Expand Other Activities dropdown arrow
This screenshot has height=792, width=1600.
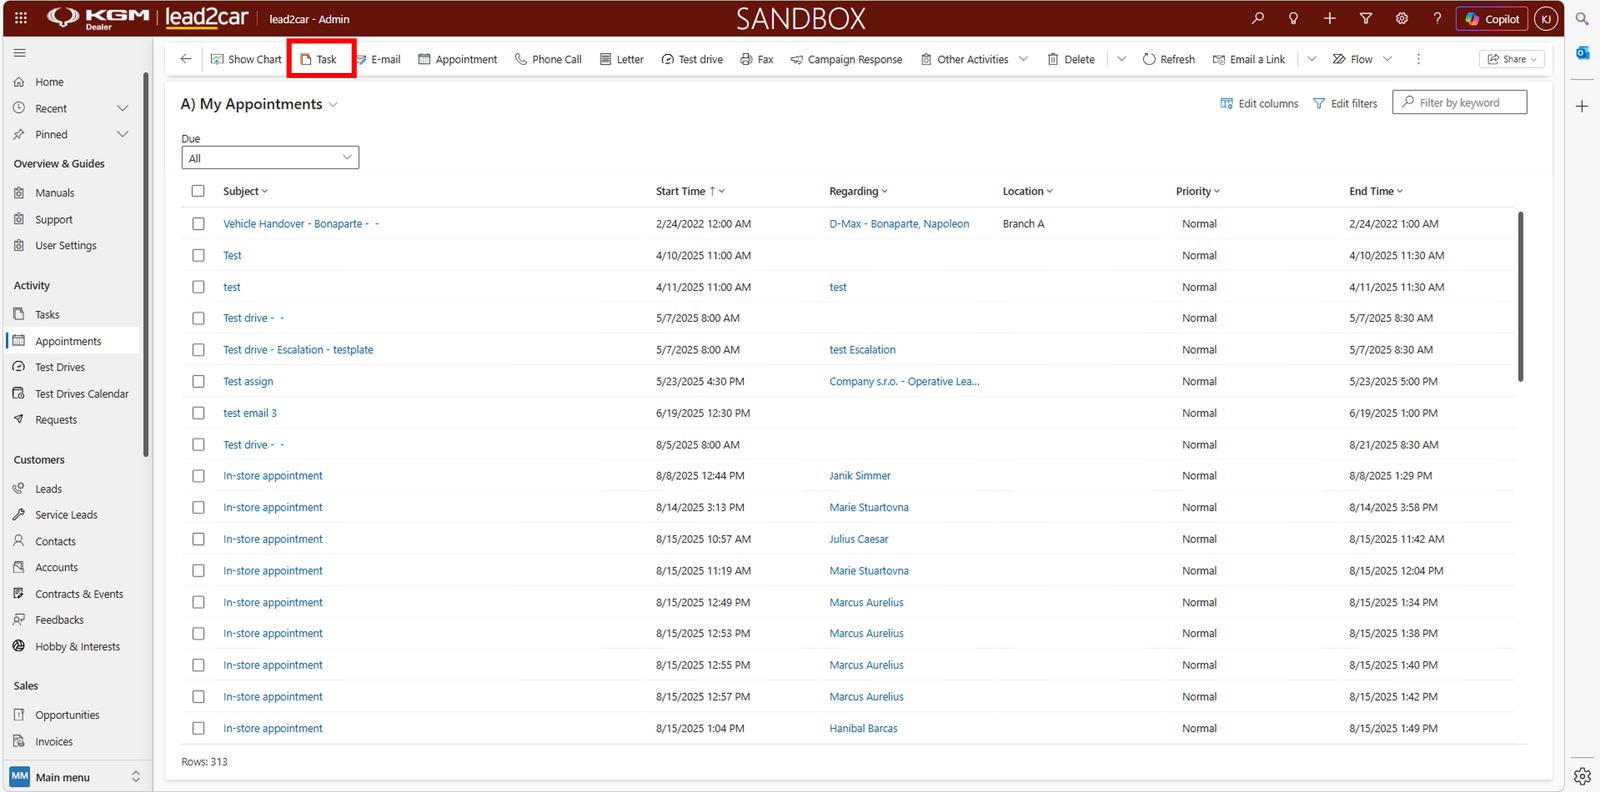click(1023, 59)
